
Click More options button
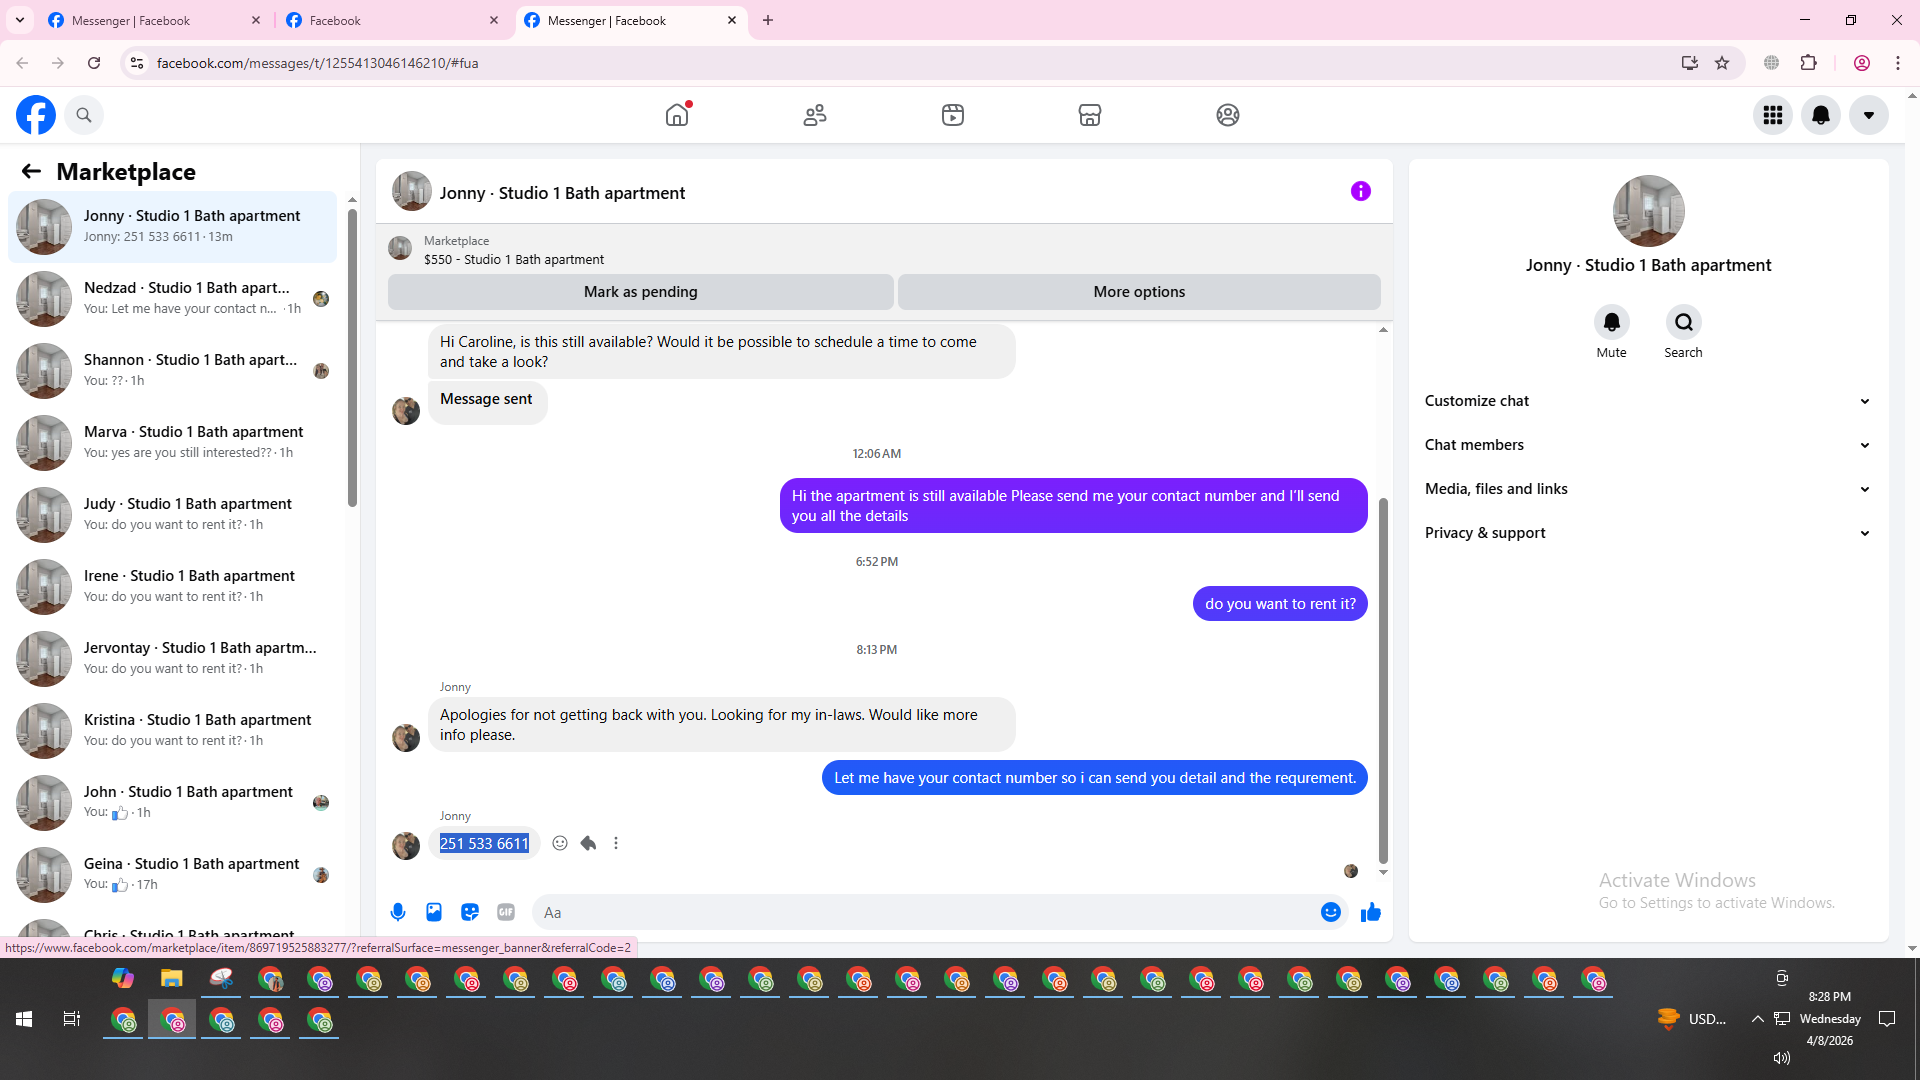click(1138, 292)
